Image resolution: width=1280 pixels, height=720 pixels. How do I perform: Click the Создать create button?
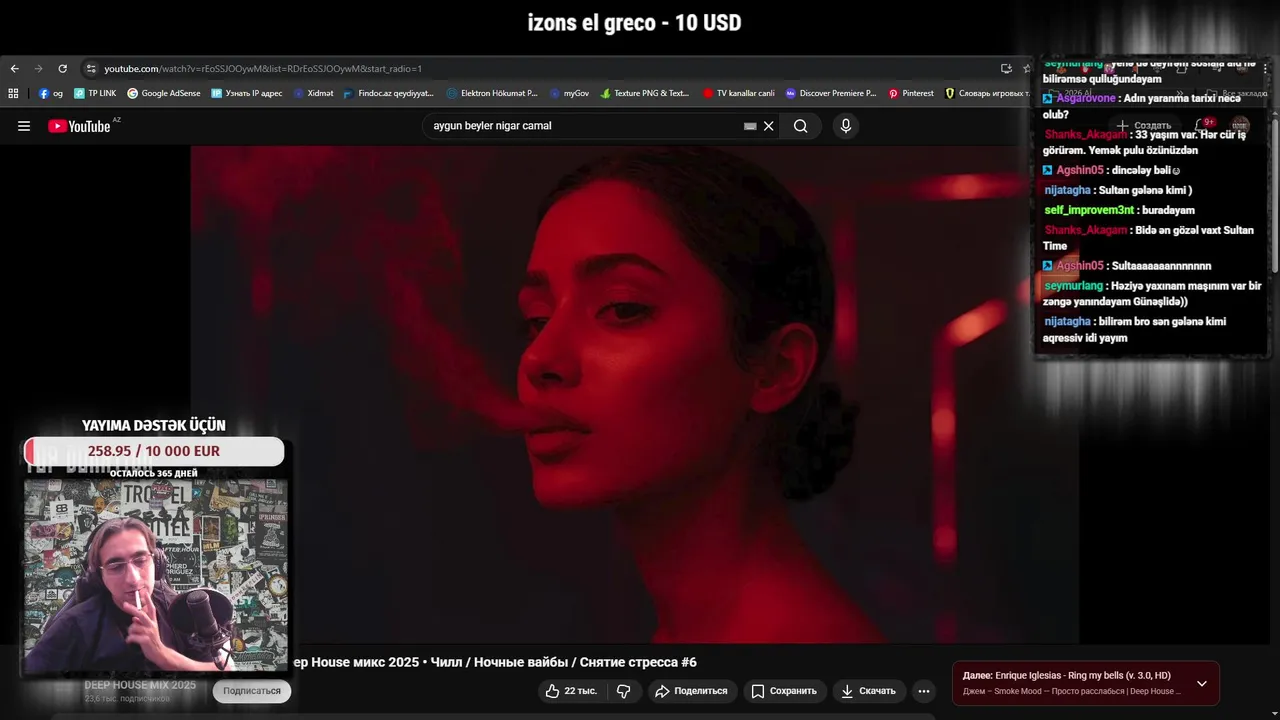click(1143, 126)
